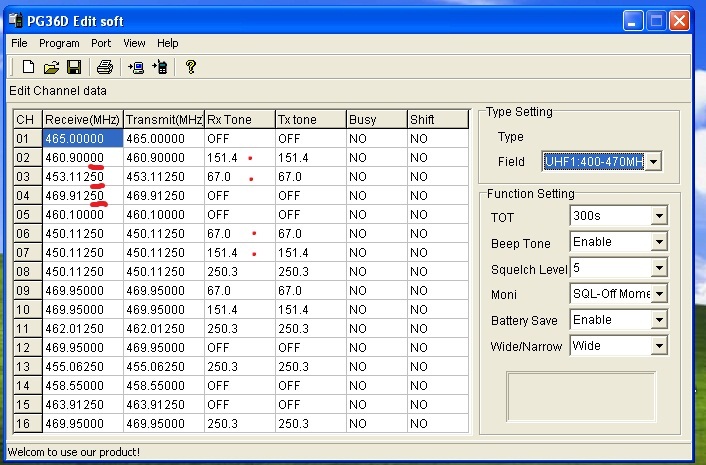Click the Tx tone column header
The width and height of the screenshot is (706, 465).
[x=311, y=120]
